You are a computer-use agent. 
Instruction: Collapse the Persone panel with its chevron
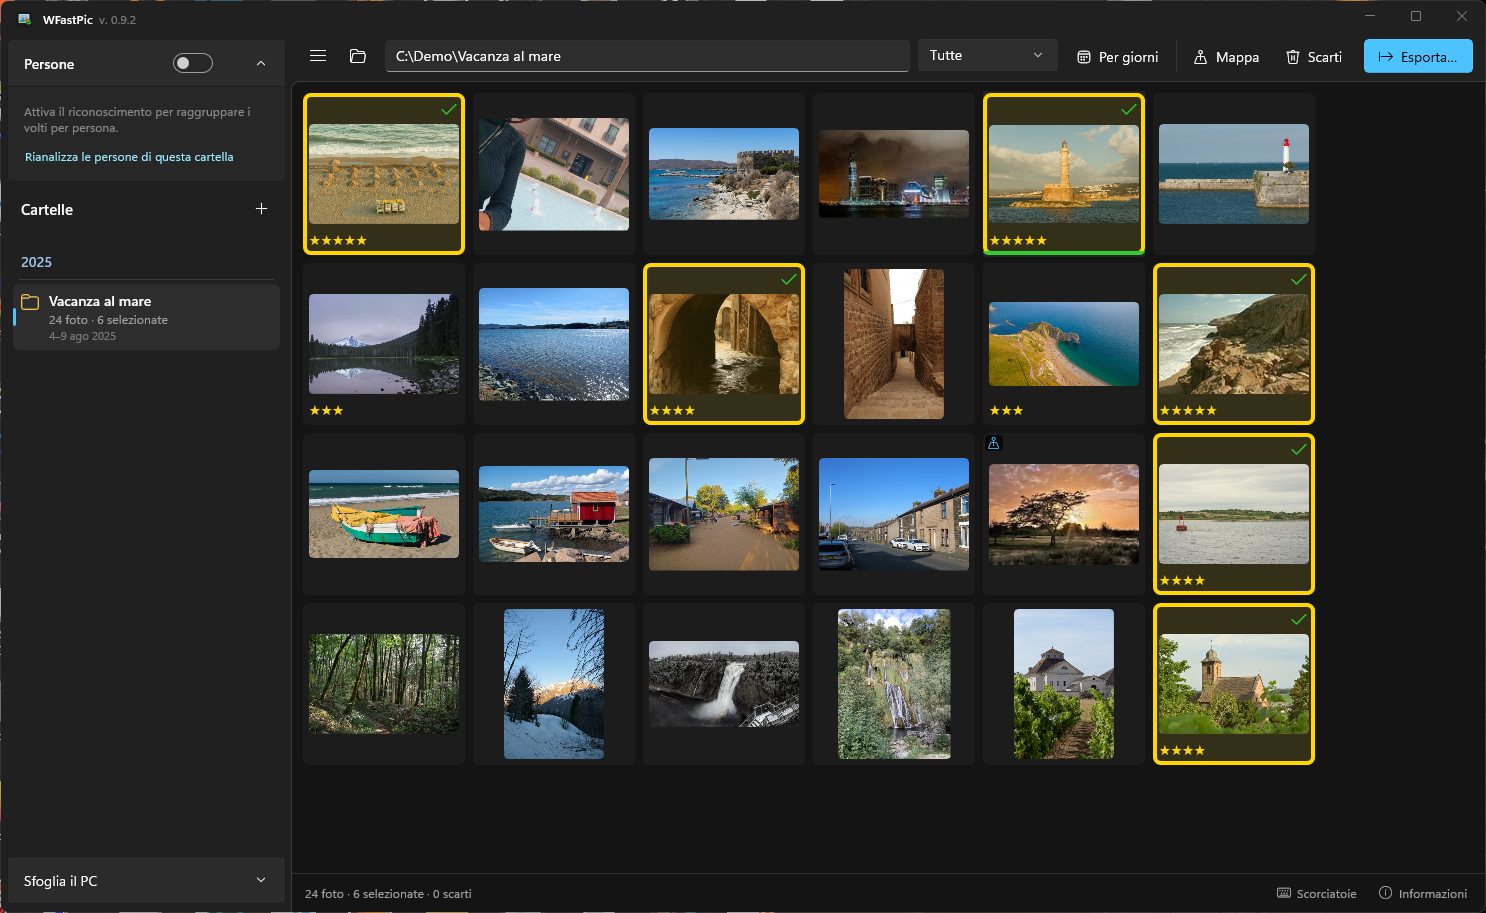click(261, 64)
